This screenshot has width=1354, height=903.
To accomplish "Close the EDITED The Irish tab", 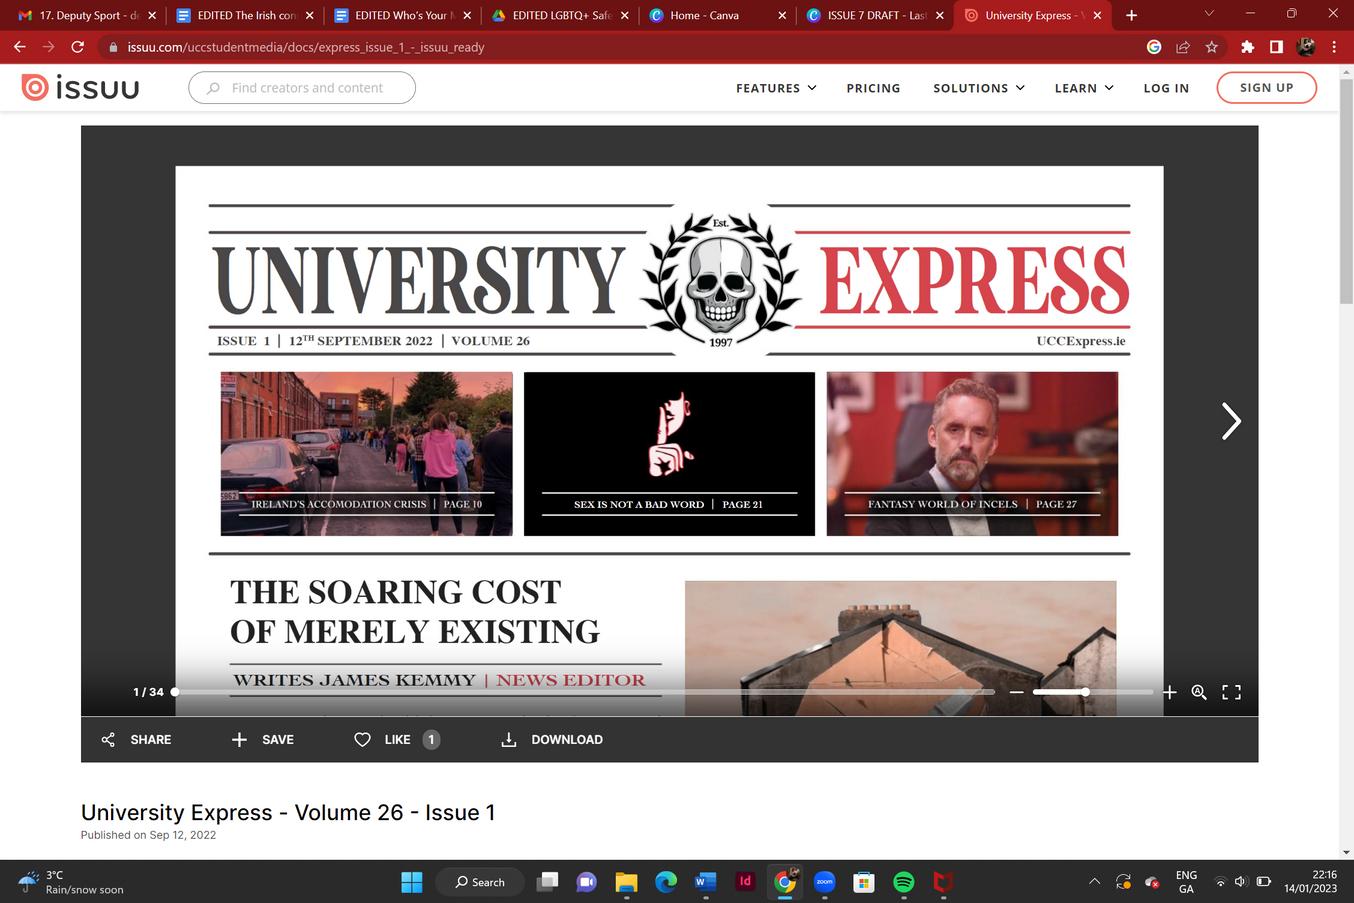I will tap(309, 15).
